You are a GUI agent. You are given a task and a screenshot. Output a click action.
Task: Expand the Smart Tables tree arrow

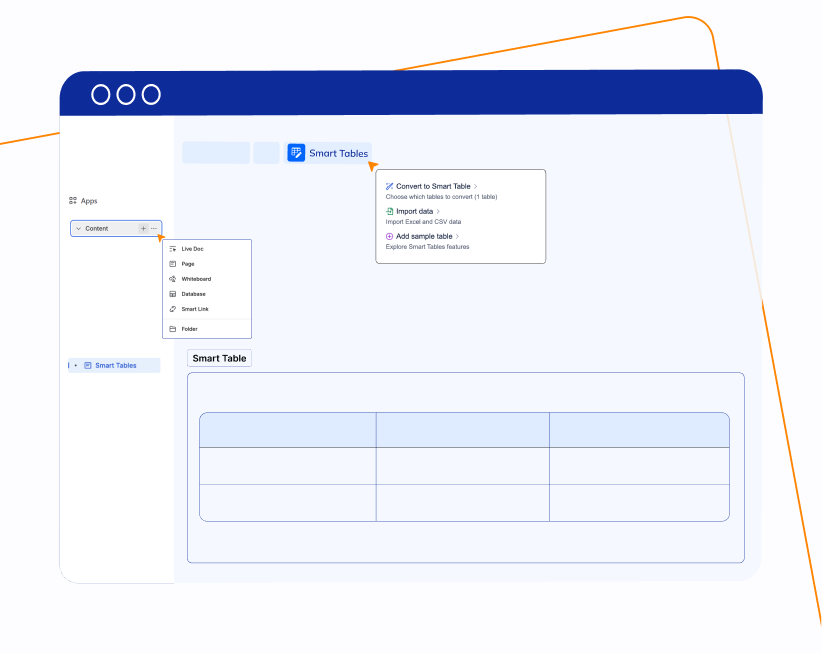pyautogui.click(x=76, y=366)
